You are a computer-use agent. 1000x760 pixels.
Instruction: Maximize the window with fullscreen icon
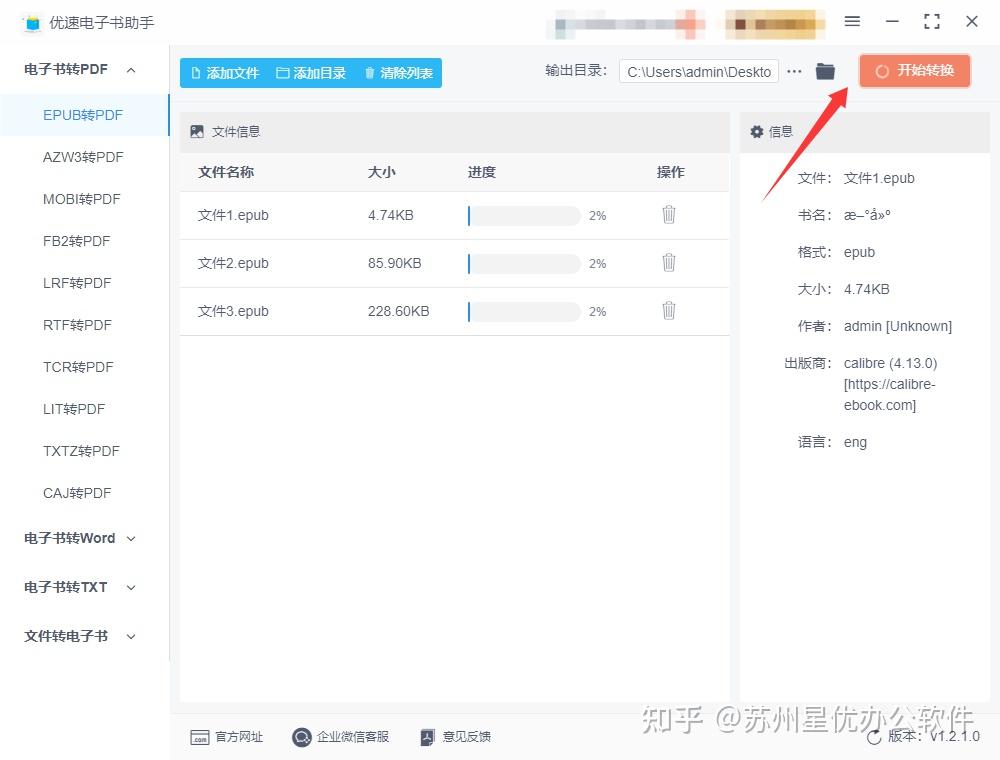(932, 22)
